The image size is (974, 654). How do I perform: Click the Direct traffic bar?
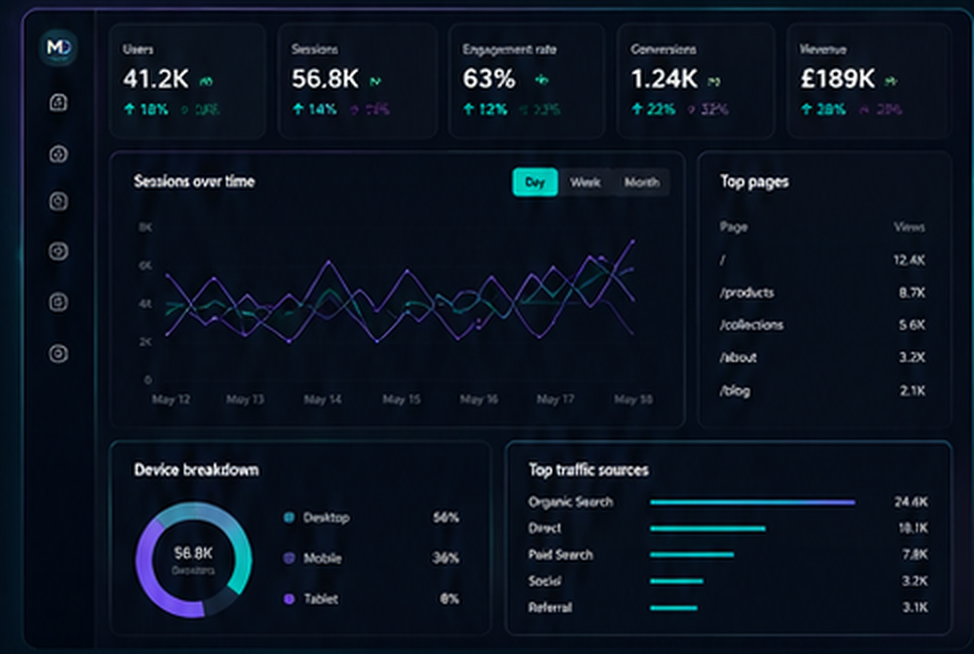coord(708,529)
